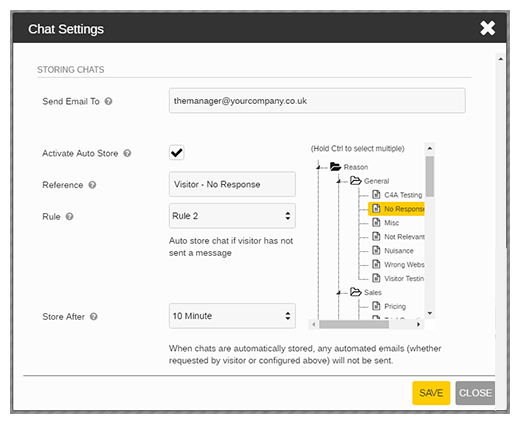
Task: Select the Pricing reason under Sales
Action: click(395, 306)
